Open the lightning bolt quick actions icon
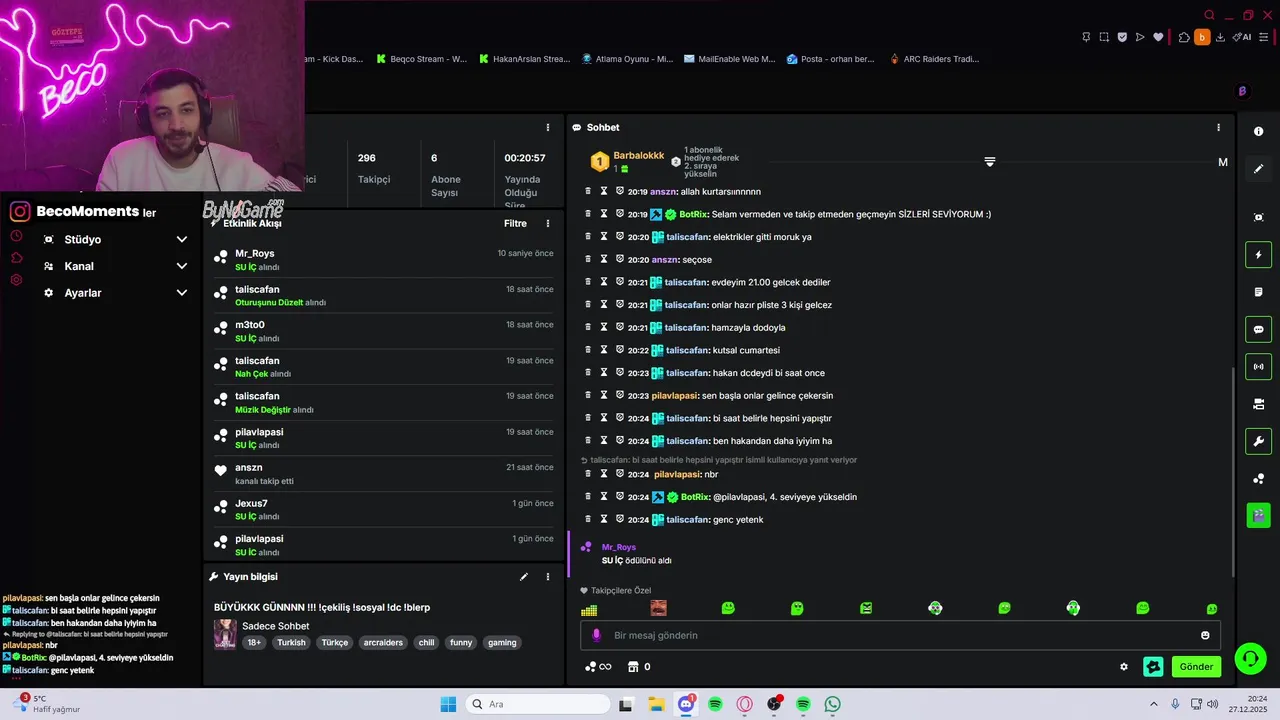Viewport: 1280px width, 720px height. pos(1258,255)
